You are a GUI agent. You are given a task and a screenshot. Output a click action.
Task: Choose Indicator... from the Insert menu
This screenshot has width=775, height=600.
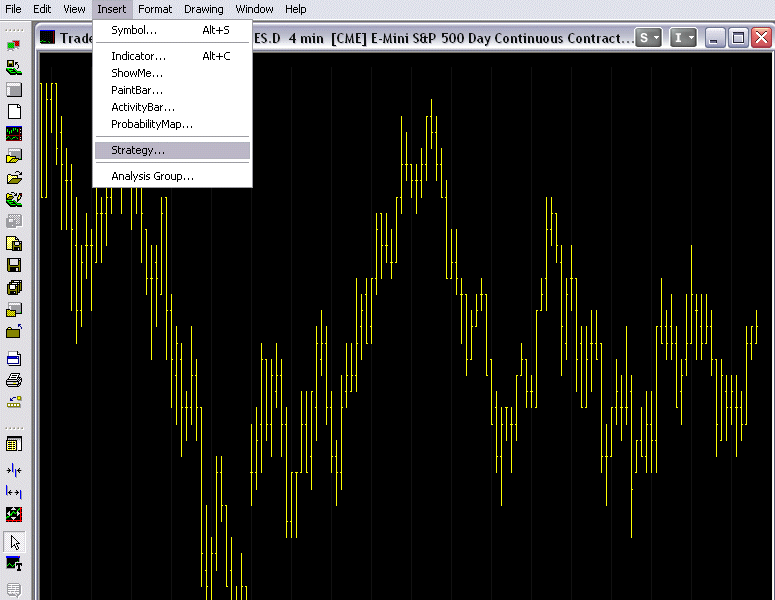click(x=138, y=56)
